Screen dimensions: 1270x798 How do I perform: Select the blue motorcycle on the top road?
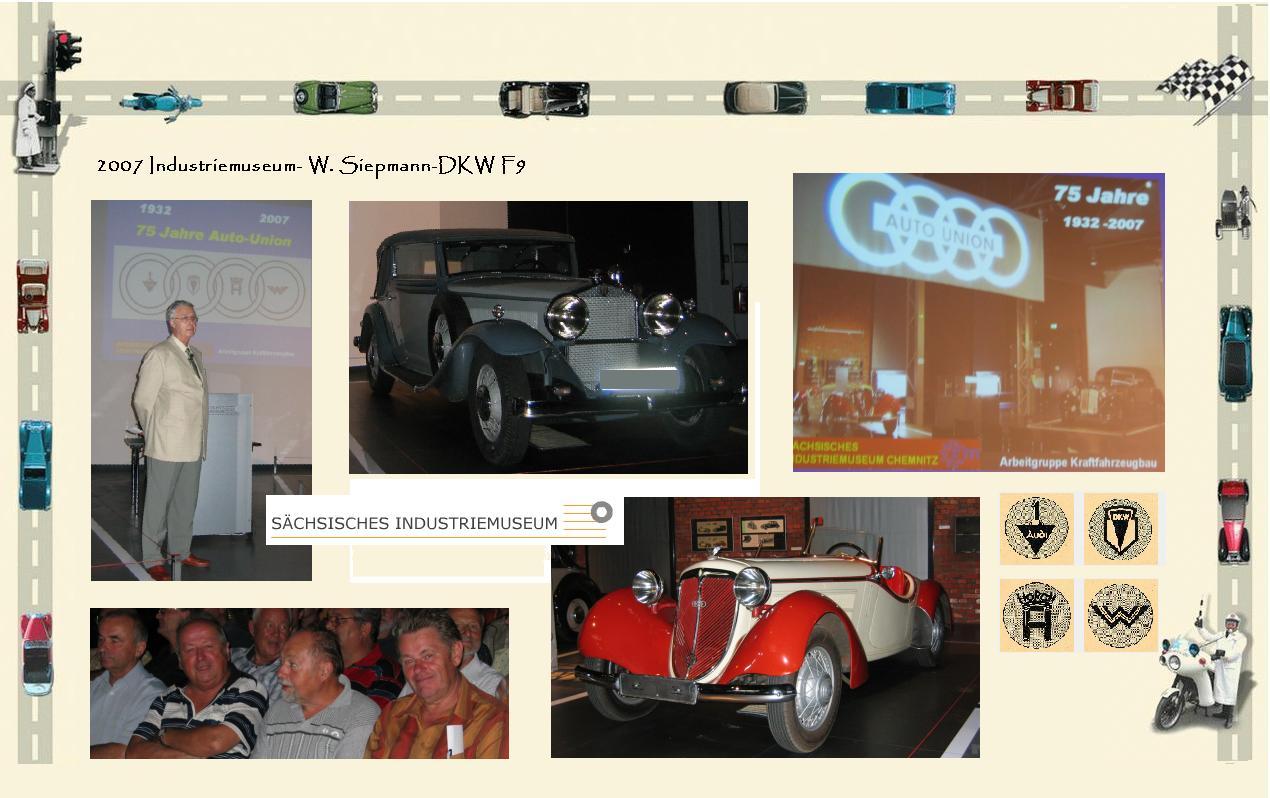click(160, 102)
